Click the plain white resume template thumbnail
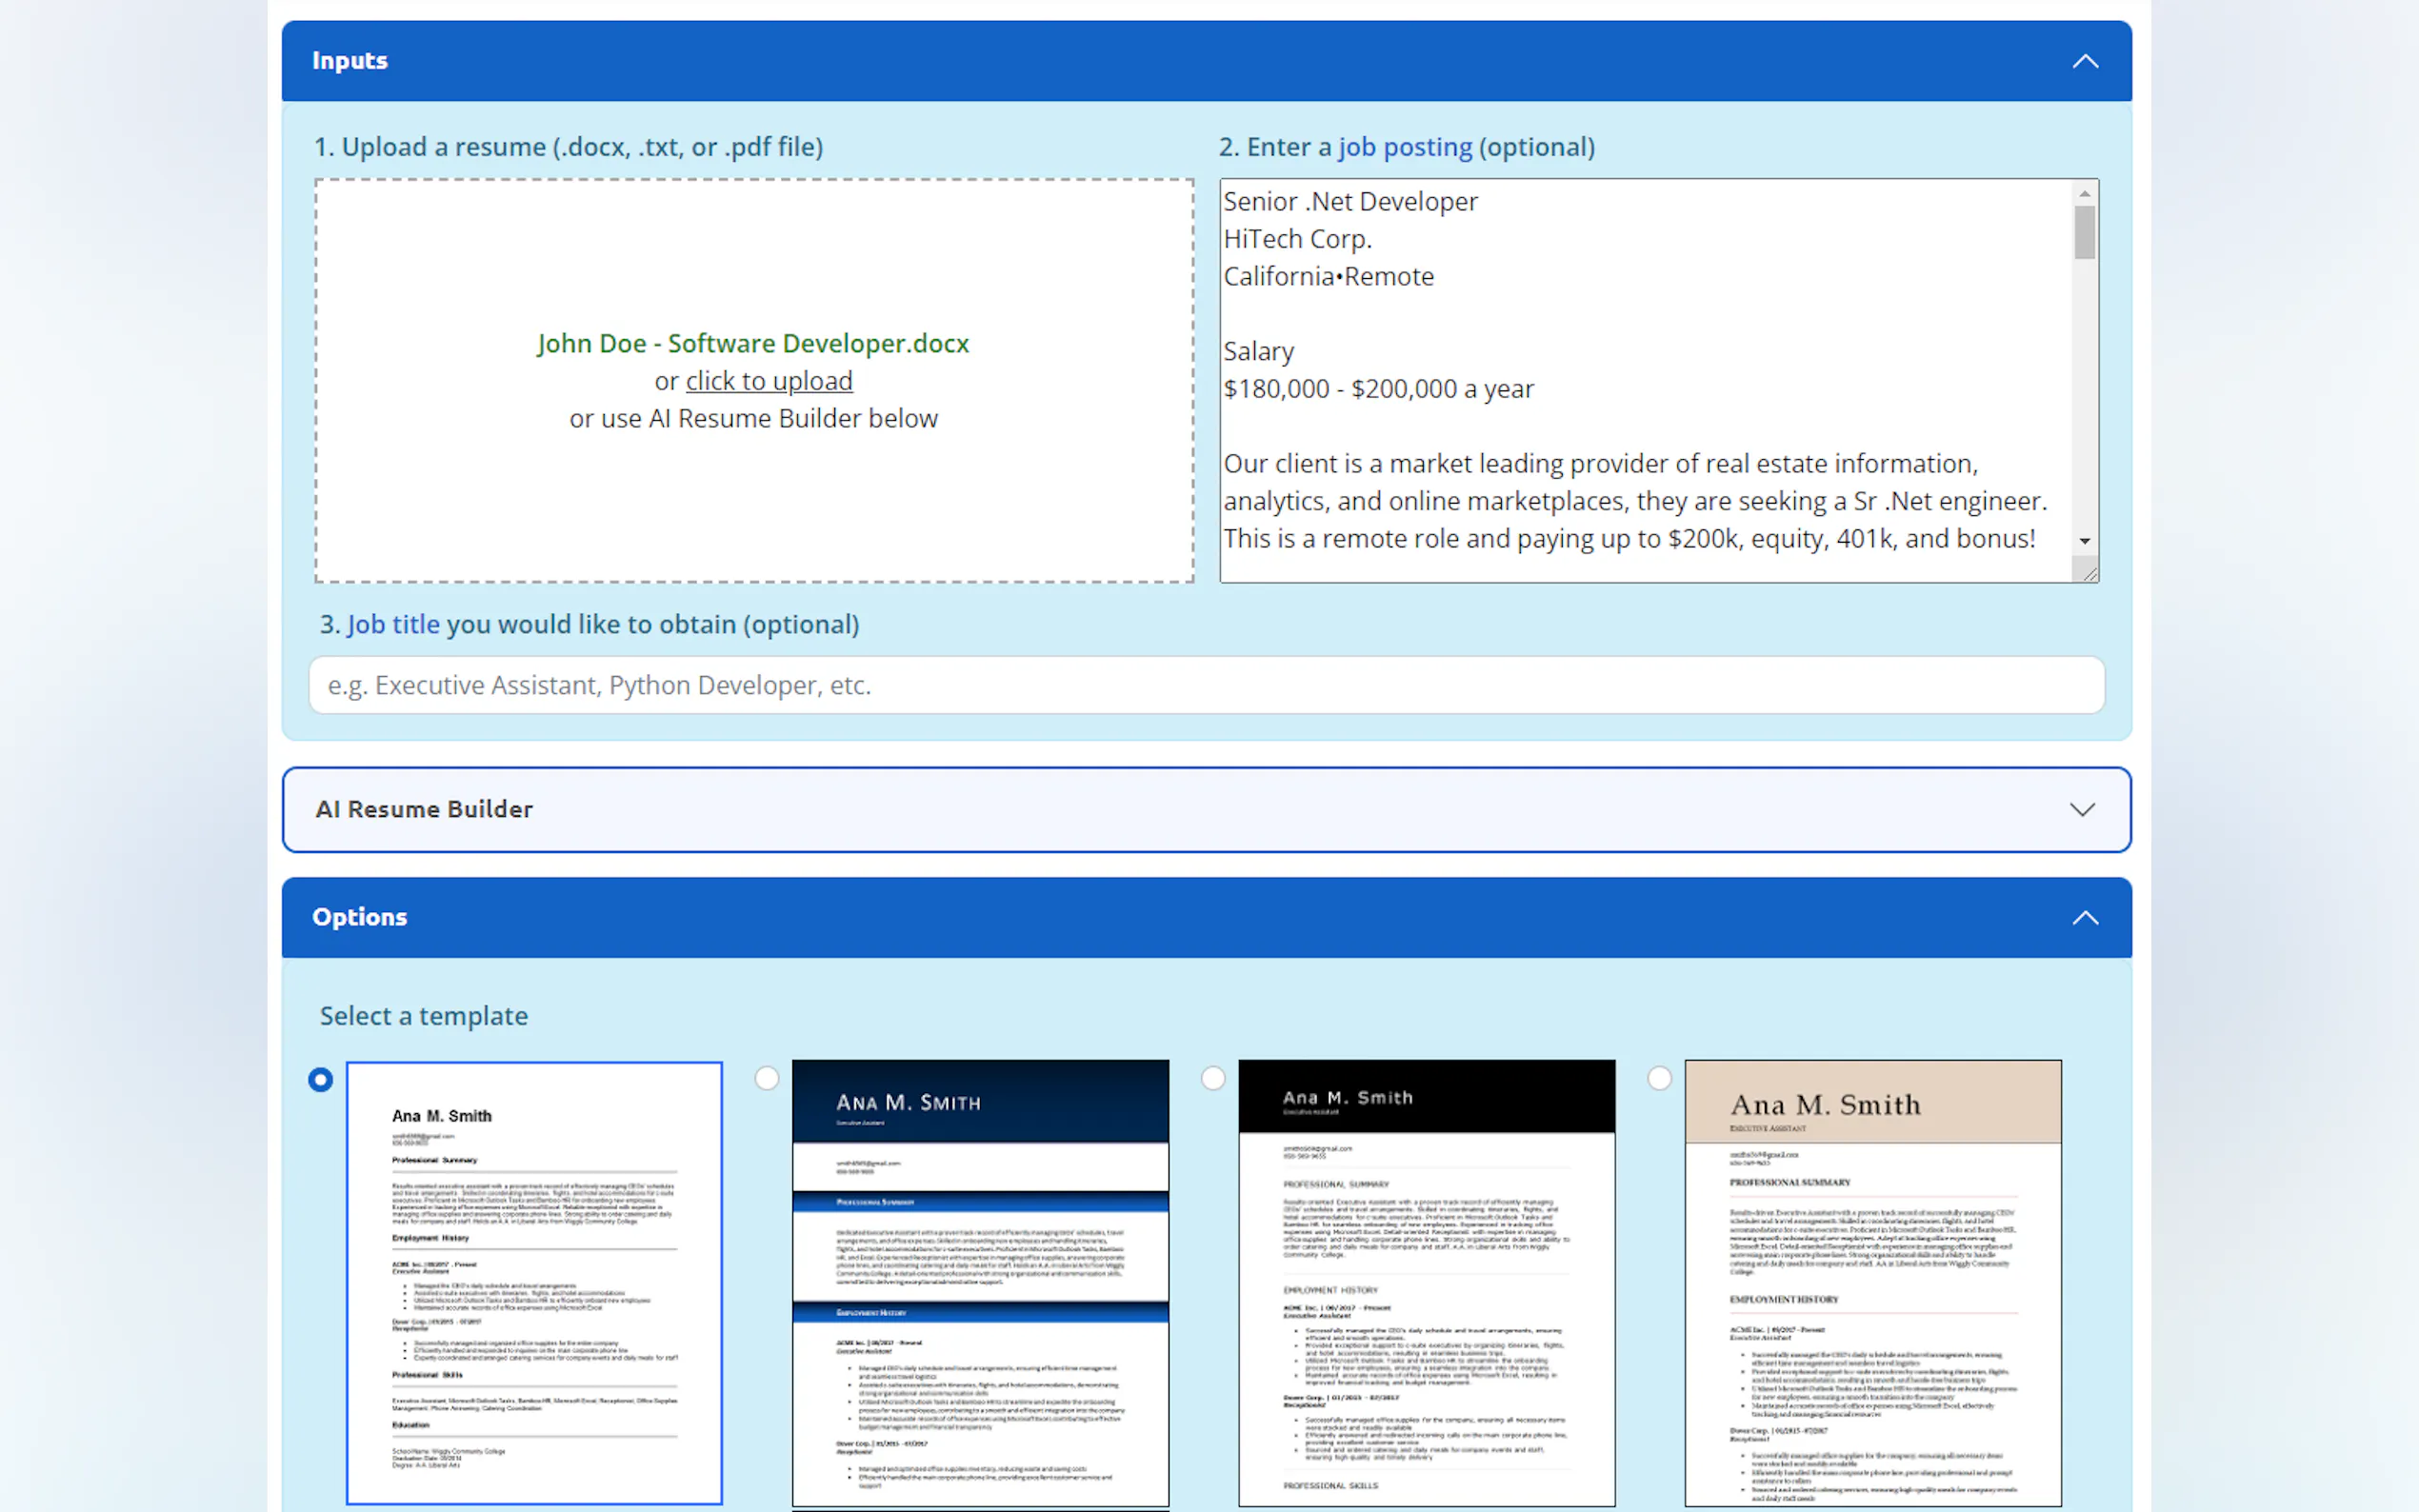 coord(534,1282)
